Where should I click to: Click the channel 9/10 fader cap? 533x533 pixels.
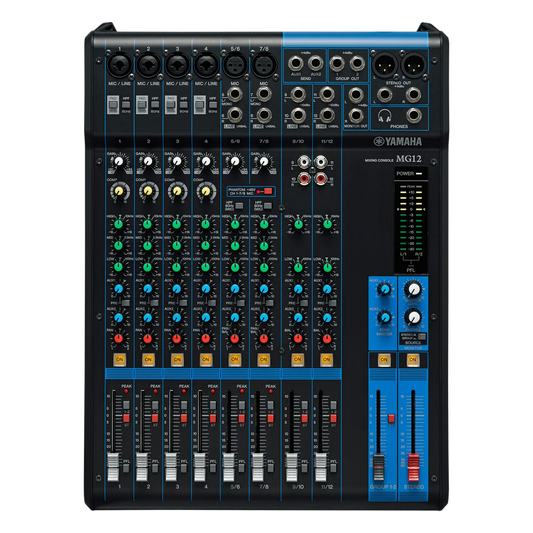click(292, 467)
